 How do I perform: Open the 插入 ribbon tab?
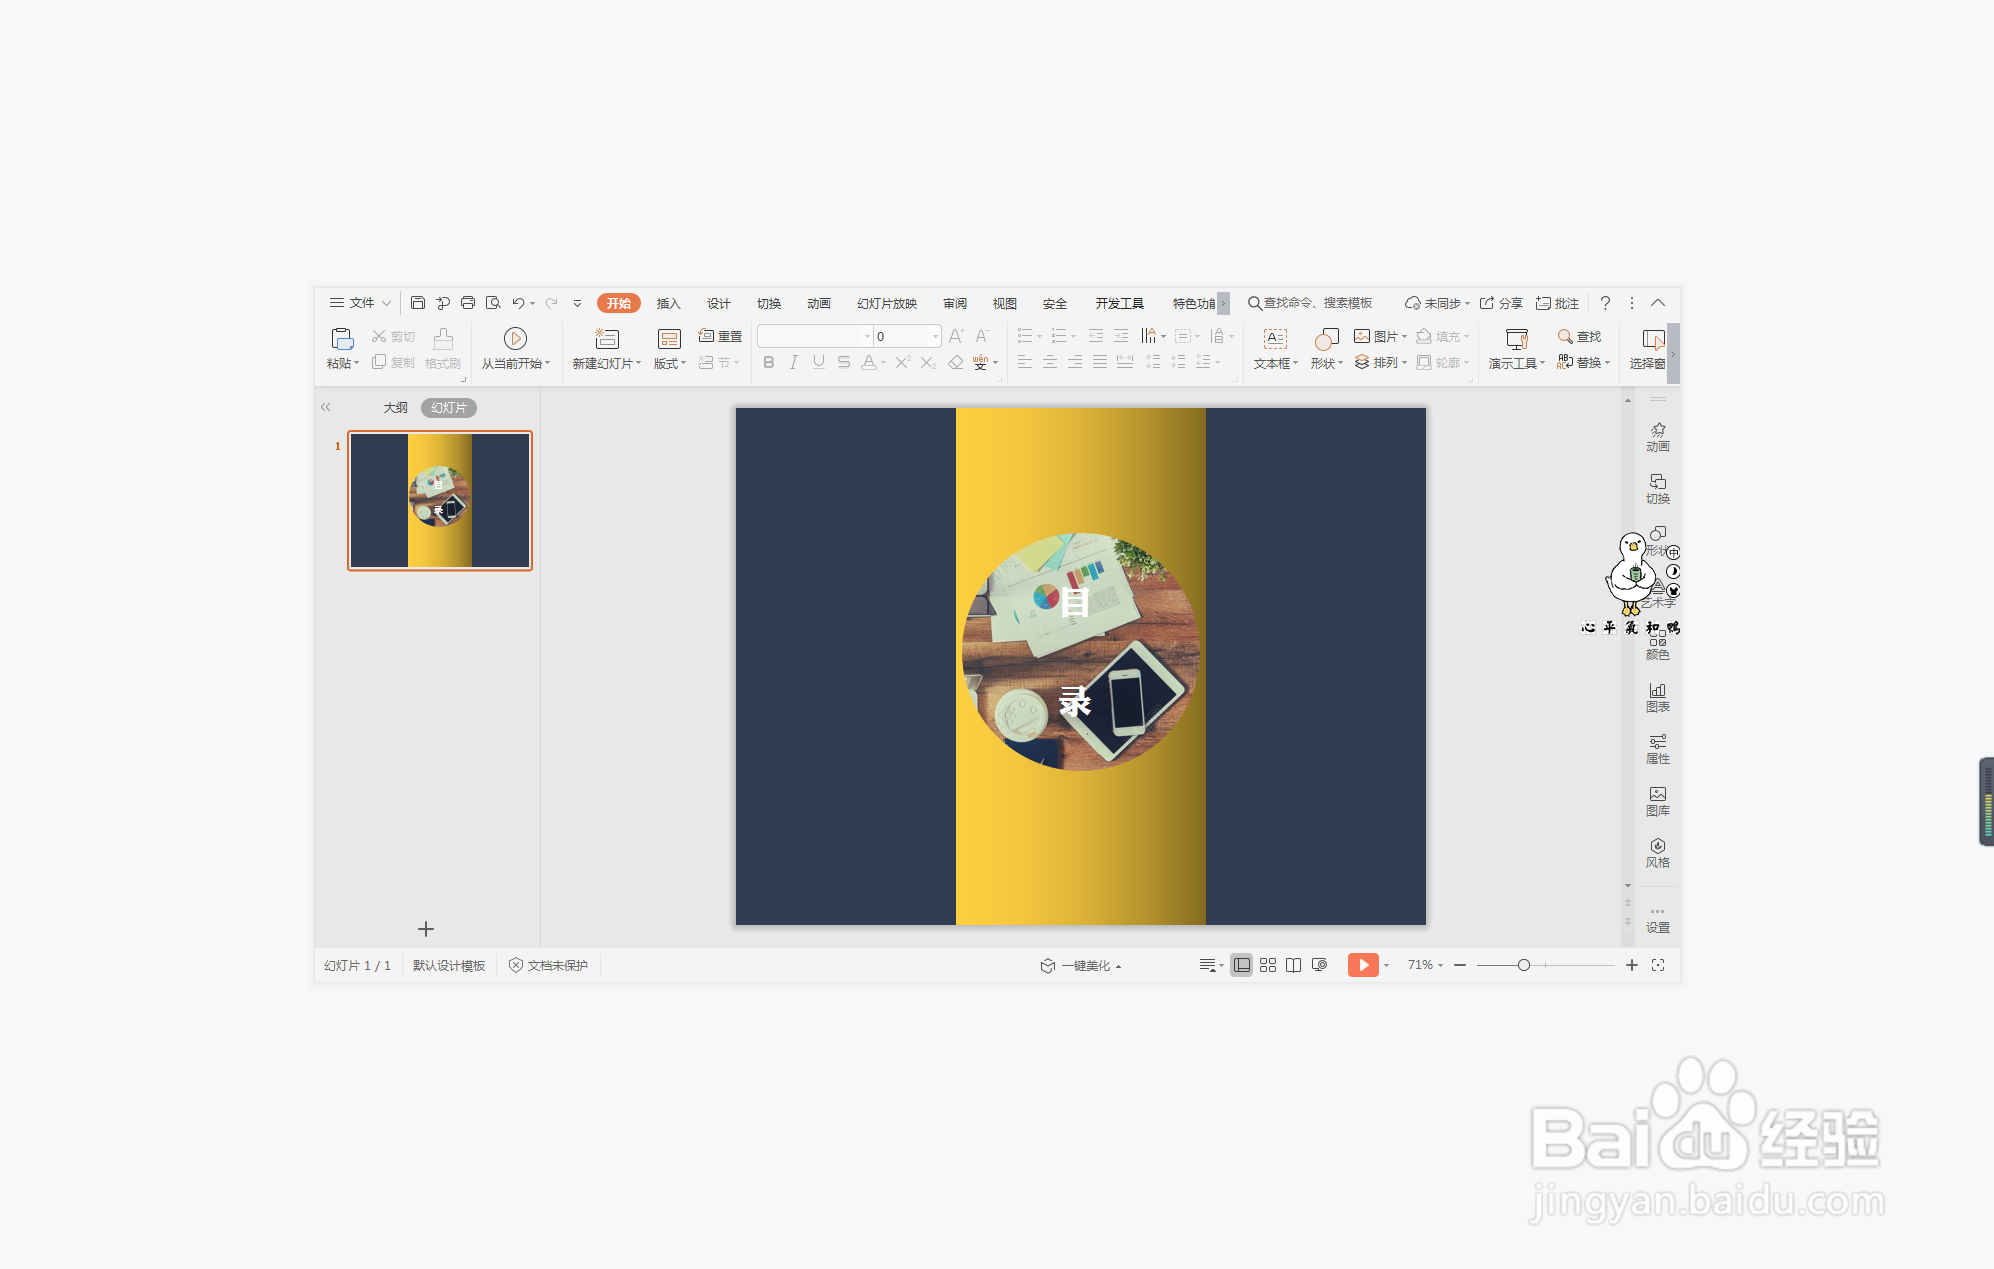click(x=668, y=303)
